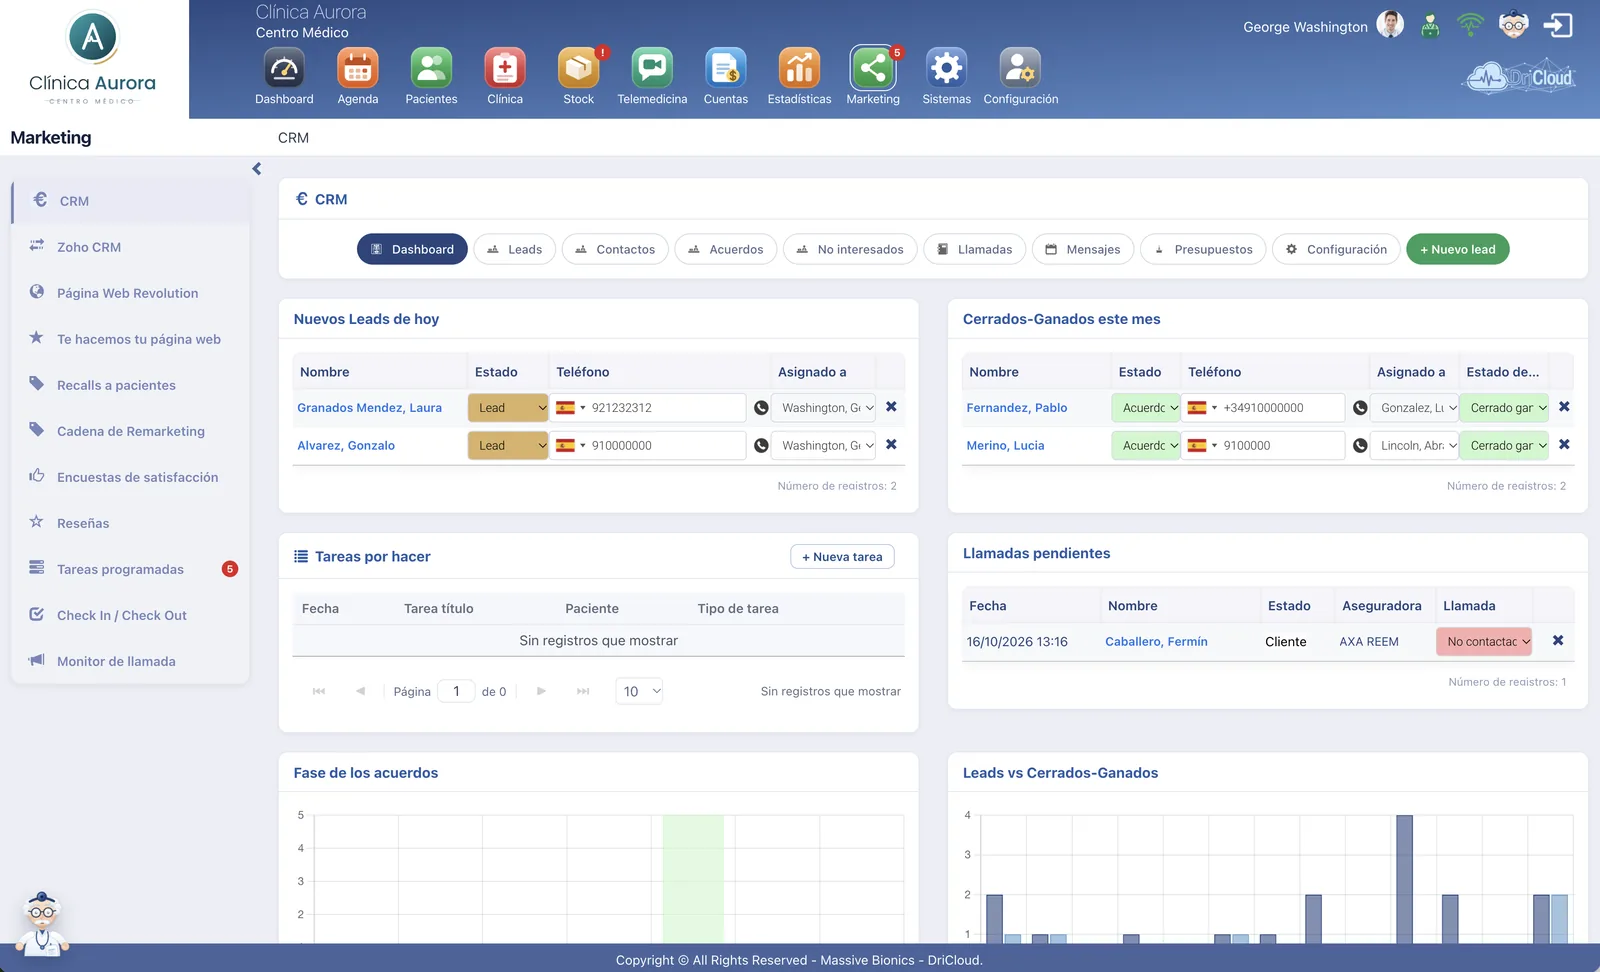
Task: Open Tareas programadas in the sidebar
Action: (130, 569)
